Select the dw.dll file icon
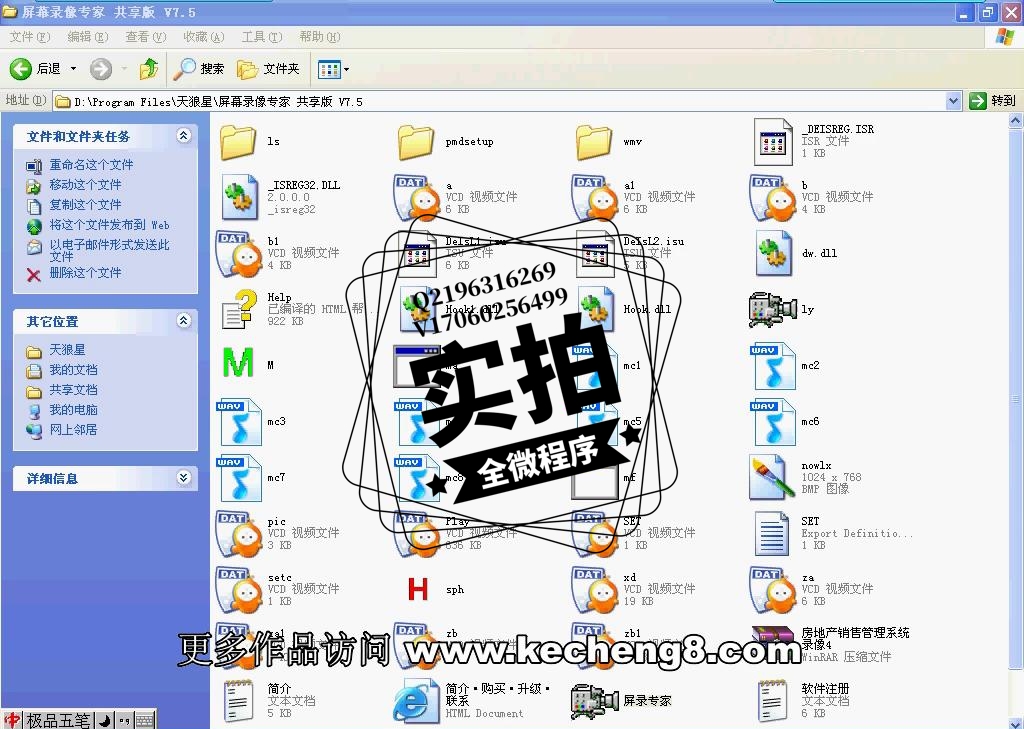 pos(774,253)
